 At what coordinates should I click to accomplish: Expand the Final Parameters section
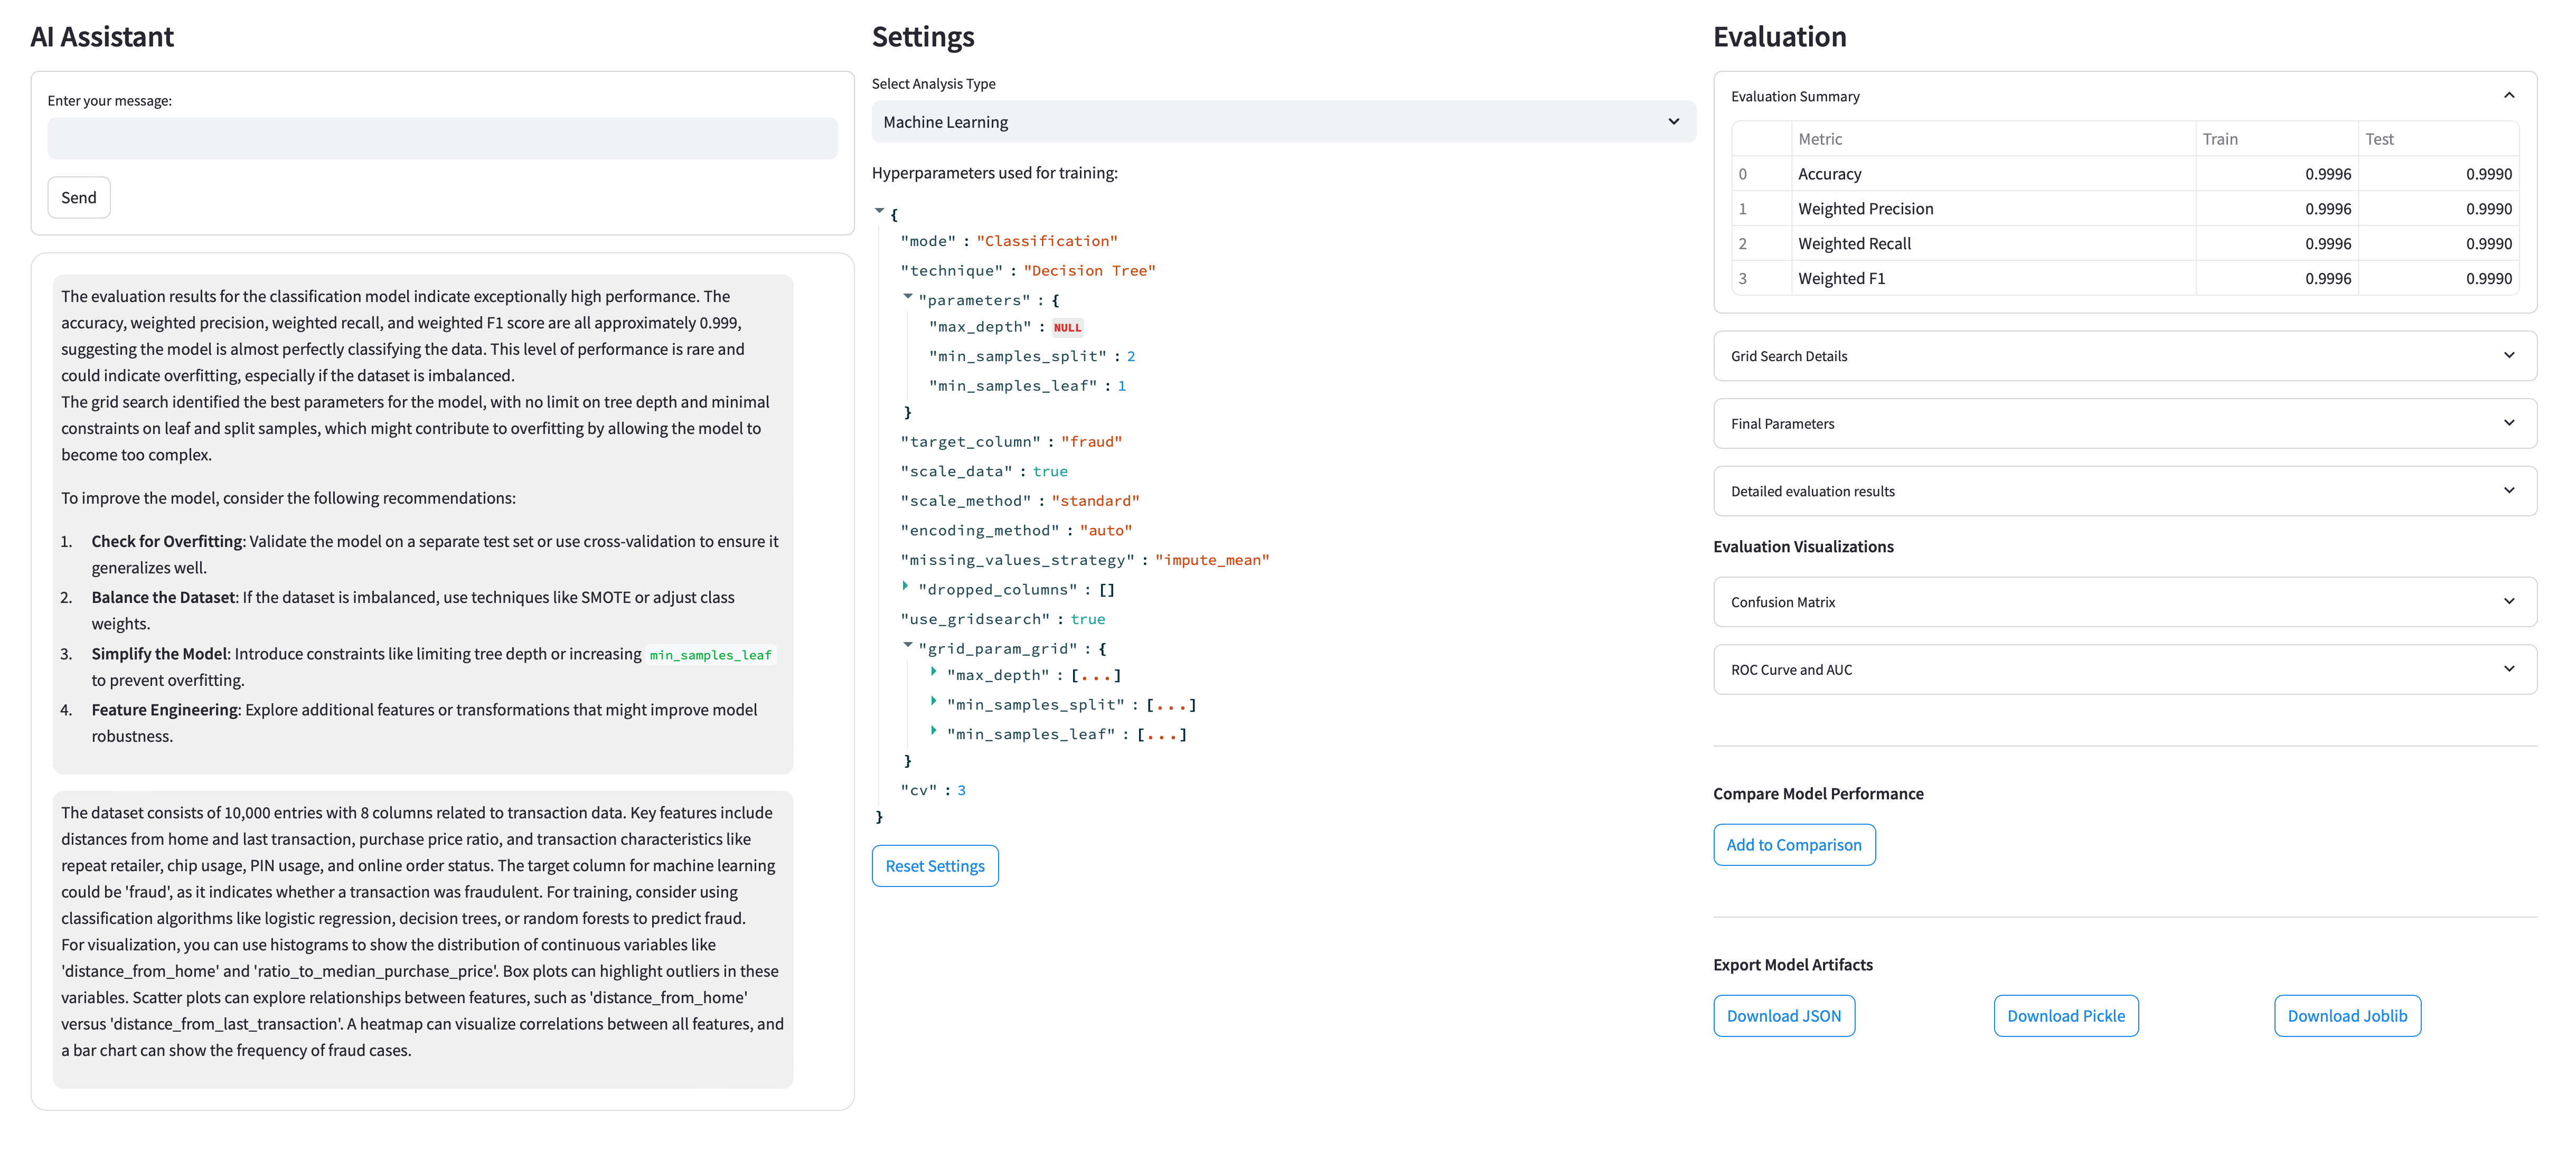[x=2124, y=424]
